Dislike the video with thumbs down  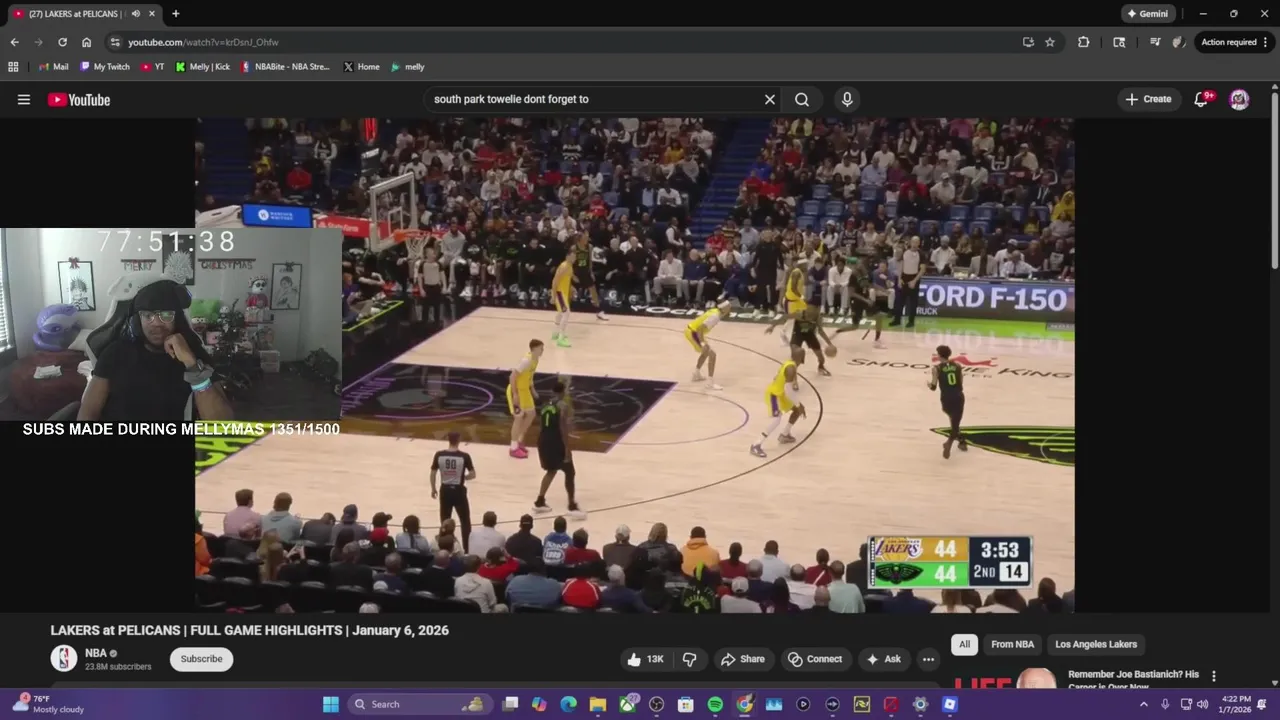click(689, 659)
